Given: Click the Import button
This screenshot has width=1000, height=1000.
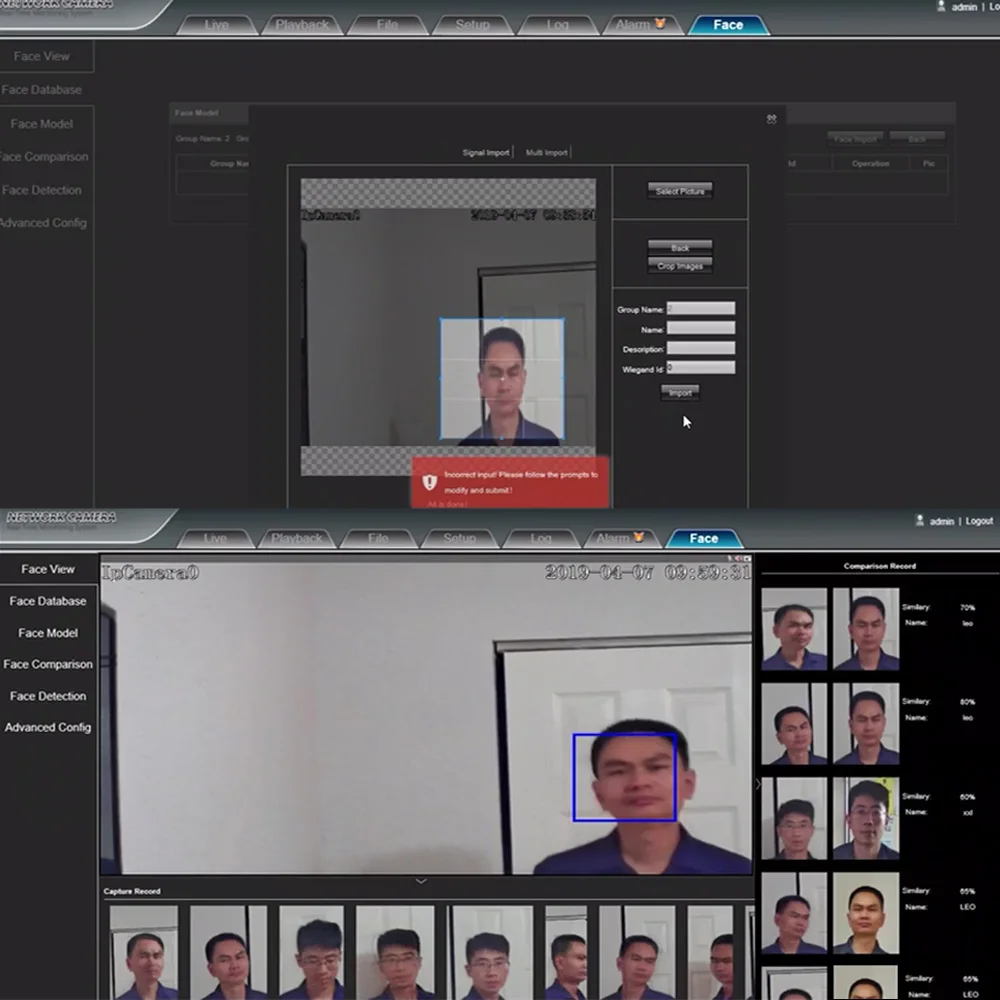Looking at the screenshot, I should pos(680,393).
